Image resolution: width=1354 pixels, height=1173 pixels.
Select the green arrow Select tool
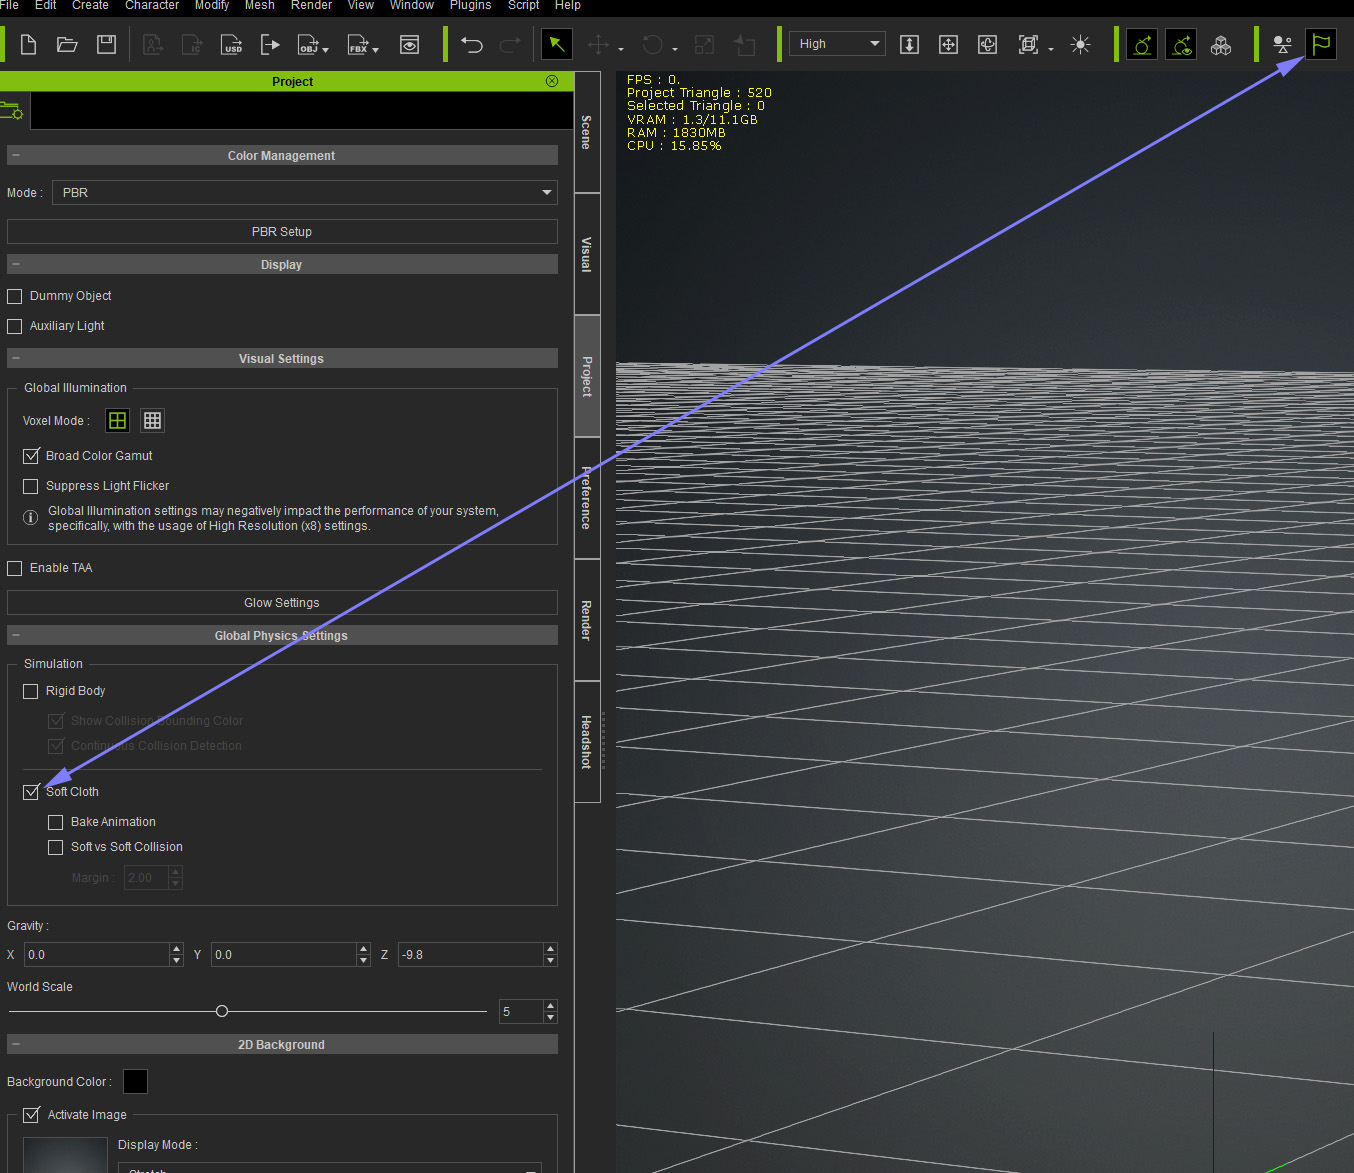(x=557, y=45)
